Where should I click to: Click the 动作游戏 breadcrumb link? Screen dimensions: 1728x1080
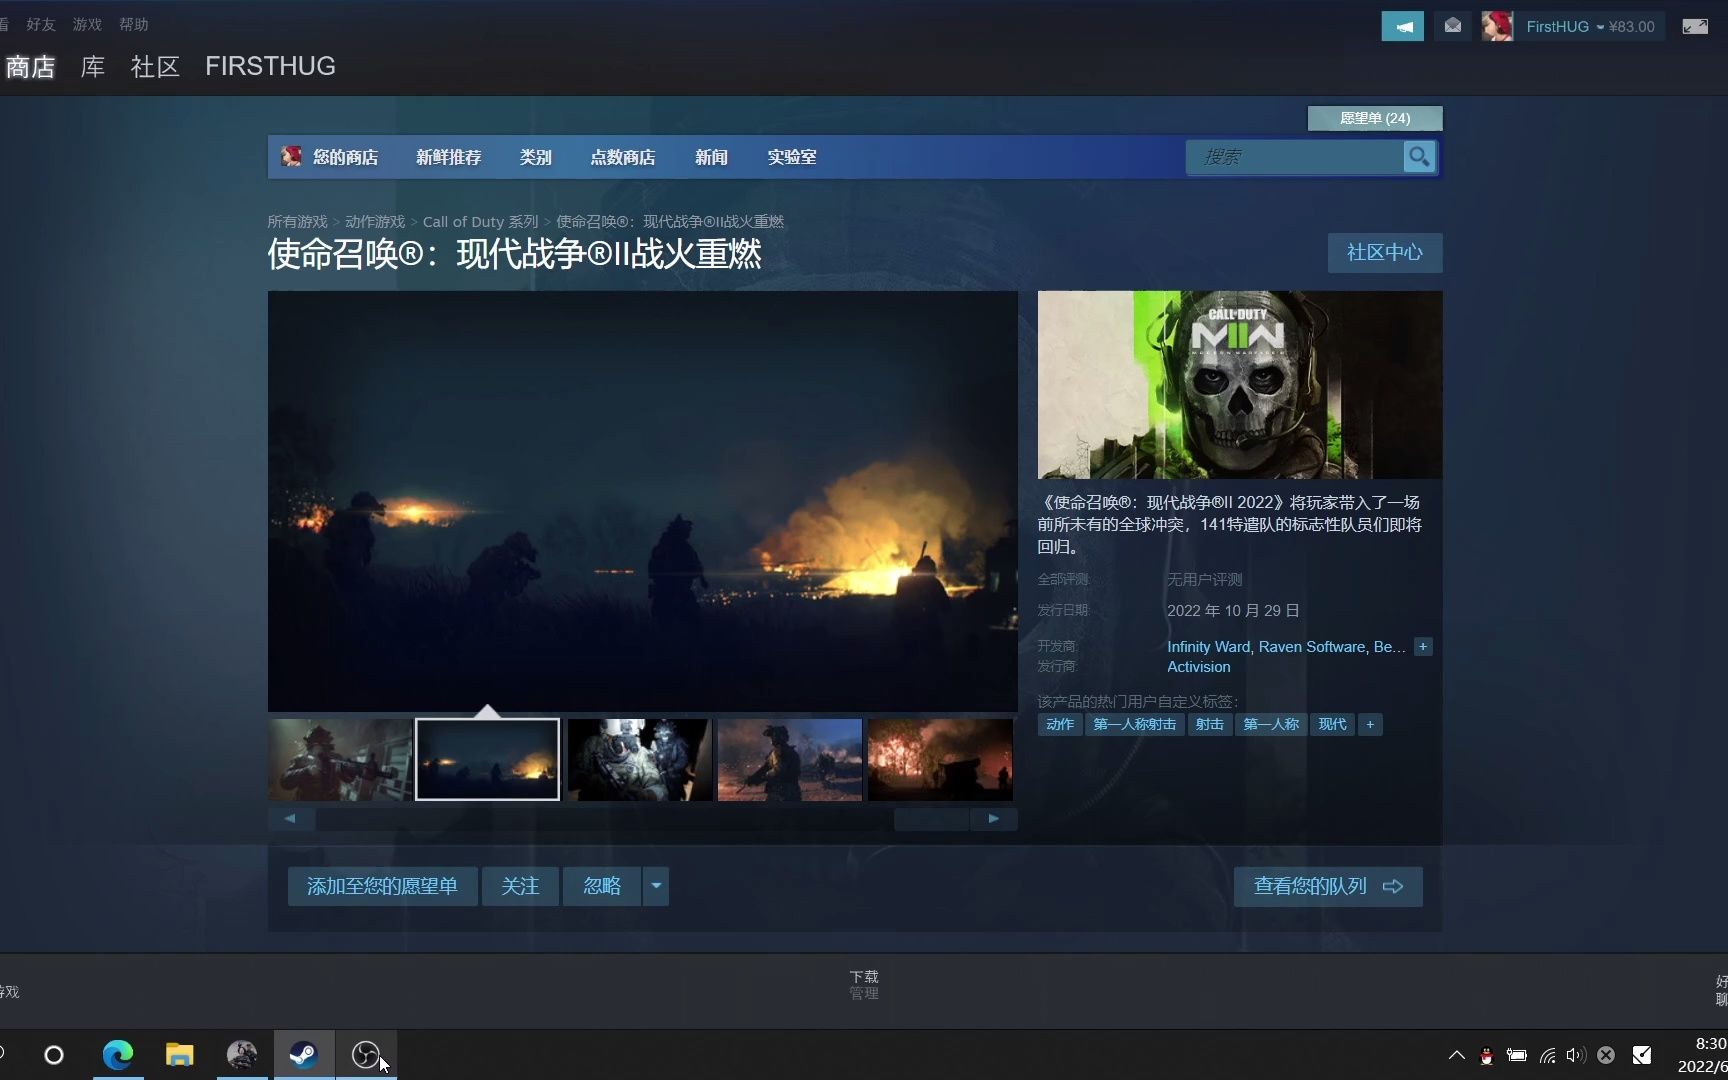[375, 222]
